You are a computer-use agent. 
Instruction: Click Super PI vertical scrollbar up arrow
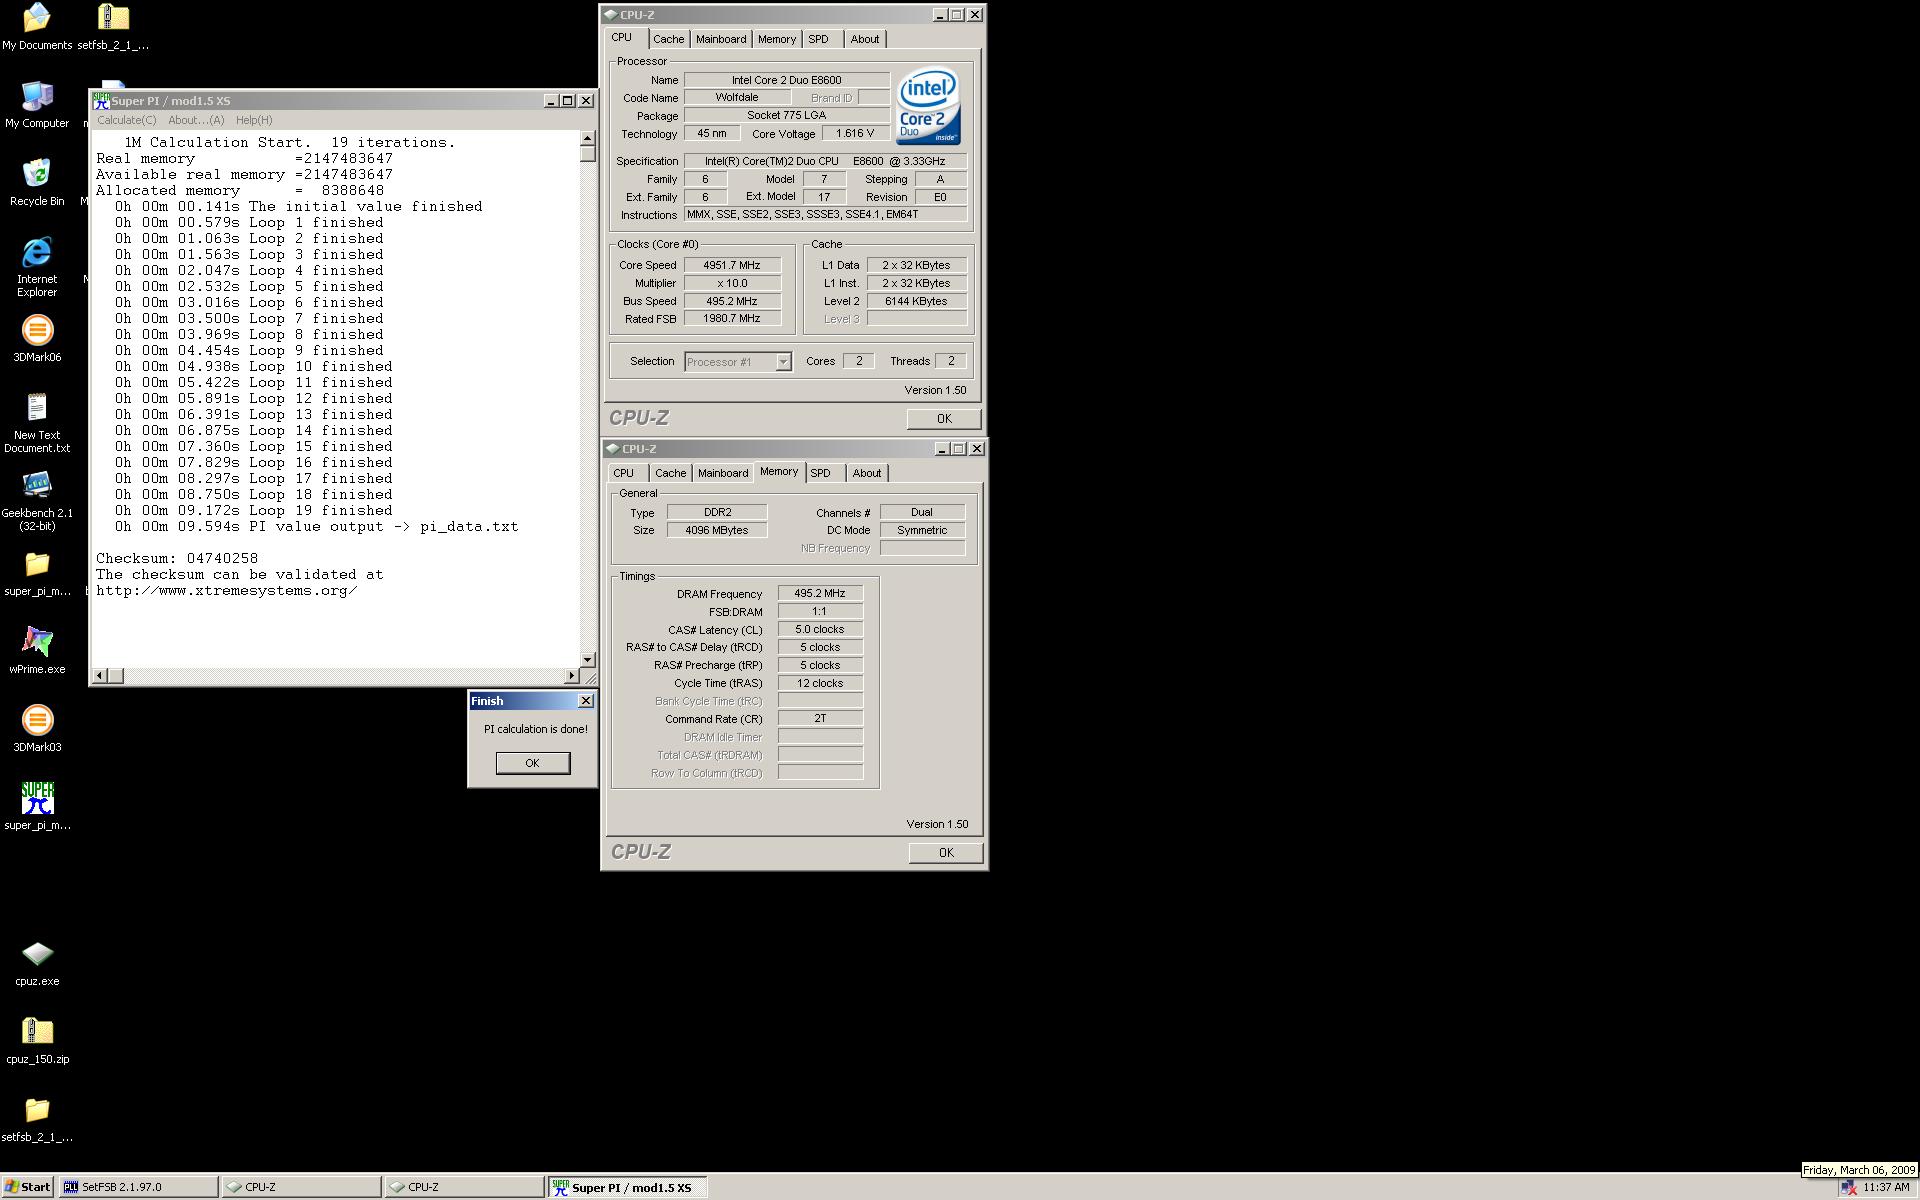(x=588, y=139)
